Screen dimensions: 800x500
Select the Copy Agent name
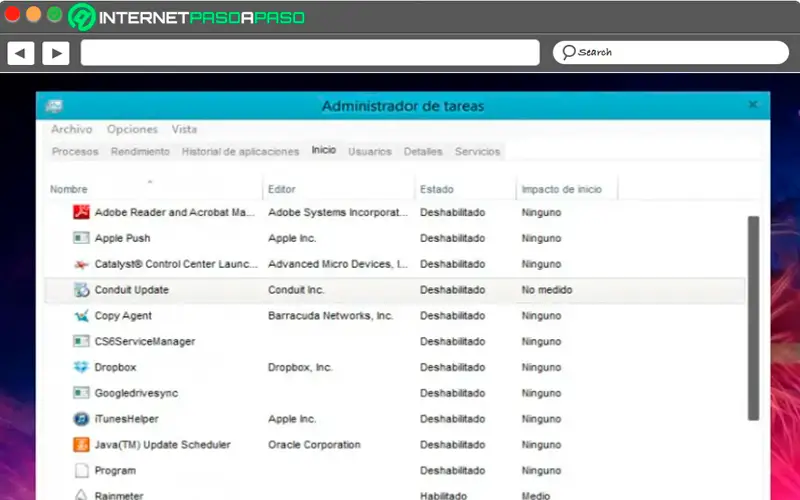[x=123, y=316]
